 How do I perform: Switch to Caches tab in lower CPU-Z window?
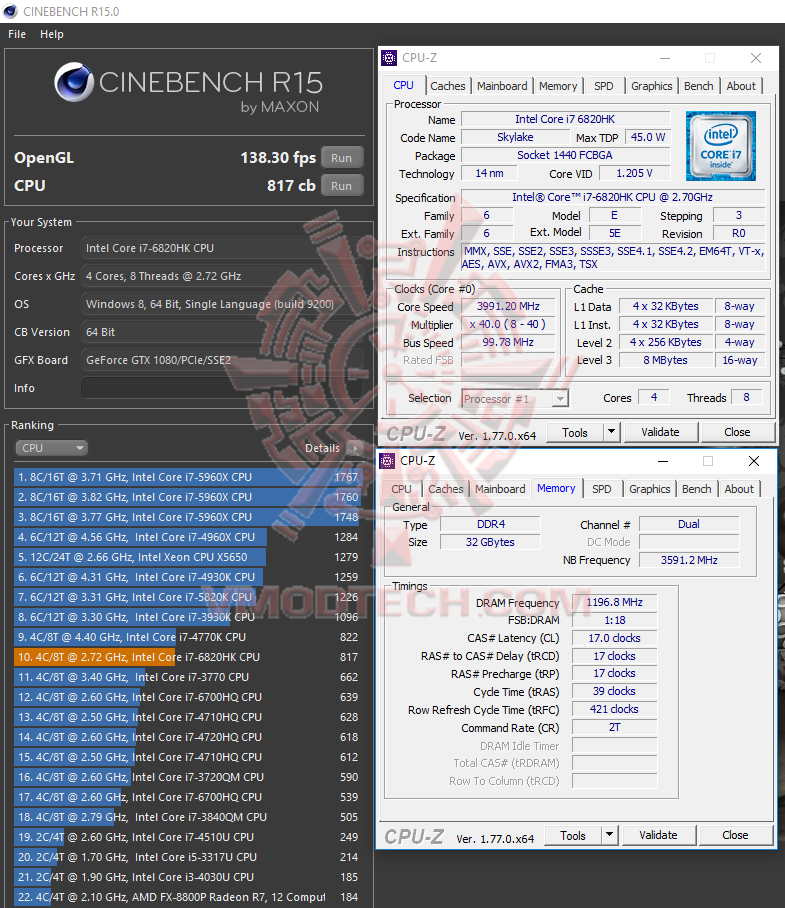[x=446, y=489]
